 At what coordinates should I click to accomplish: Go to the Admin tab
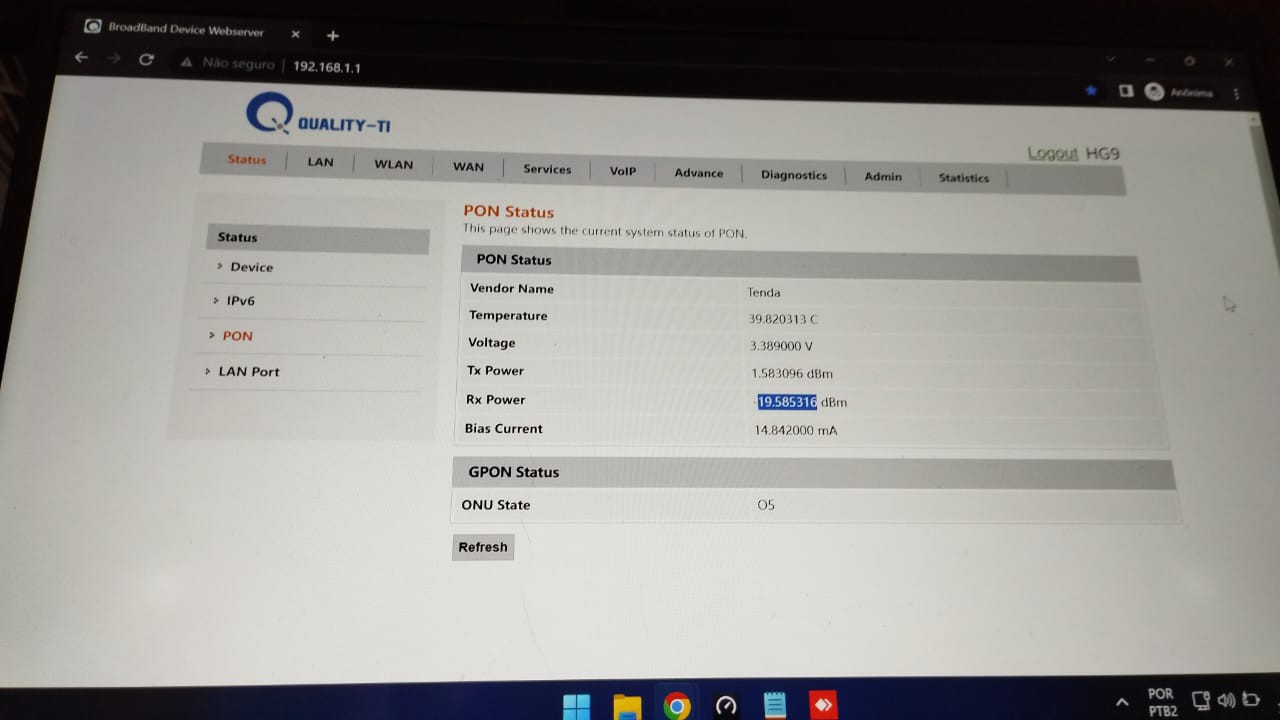point(882,177)
